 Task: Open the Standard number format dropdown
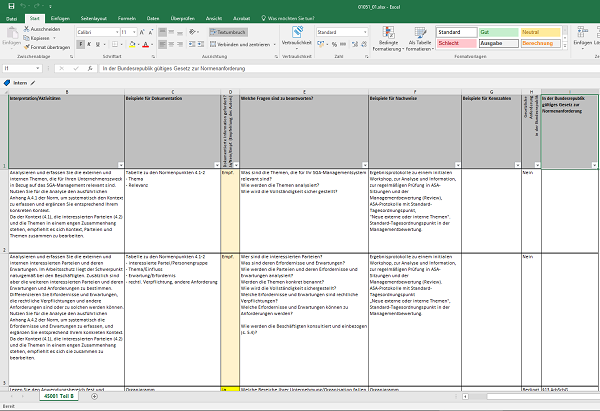[x=341, y=32]
